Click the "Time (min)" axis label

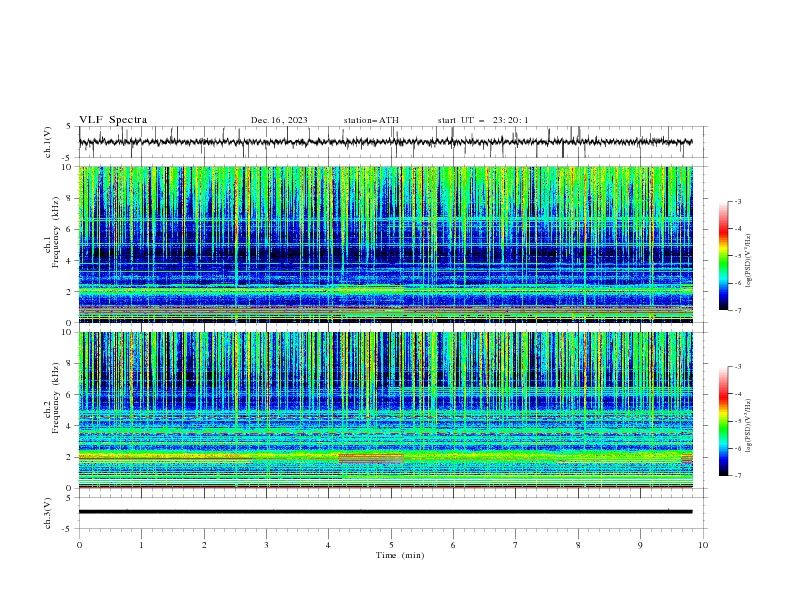click(x=400, y=555)
